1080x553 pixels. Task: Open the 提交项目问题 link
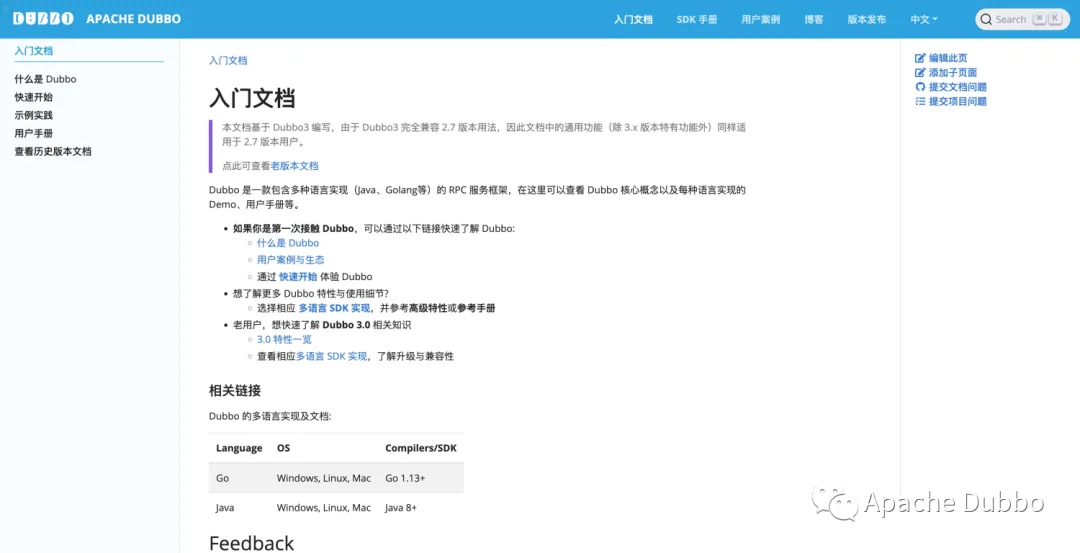(957, 101)
